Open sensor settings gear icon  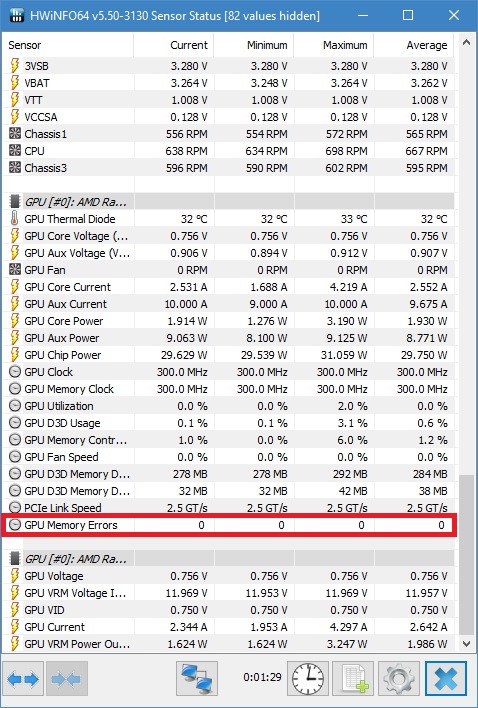coord(399,679)
